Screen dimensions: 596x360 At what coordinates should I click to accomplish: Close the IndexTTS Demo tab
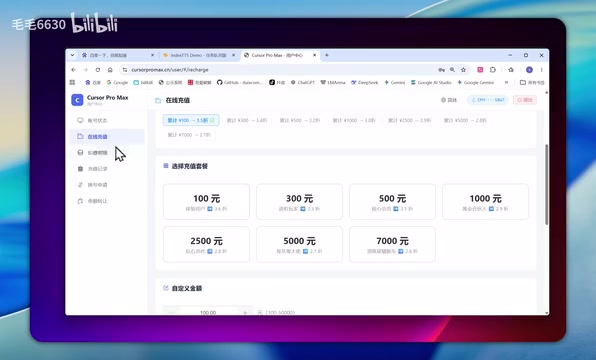coord(233,55)
